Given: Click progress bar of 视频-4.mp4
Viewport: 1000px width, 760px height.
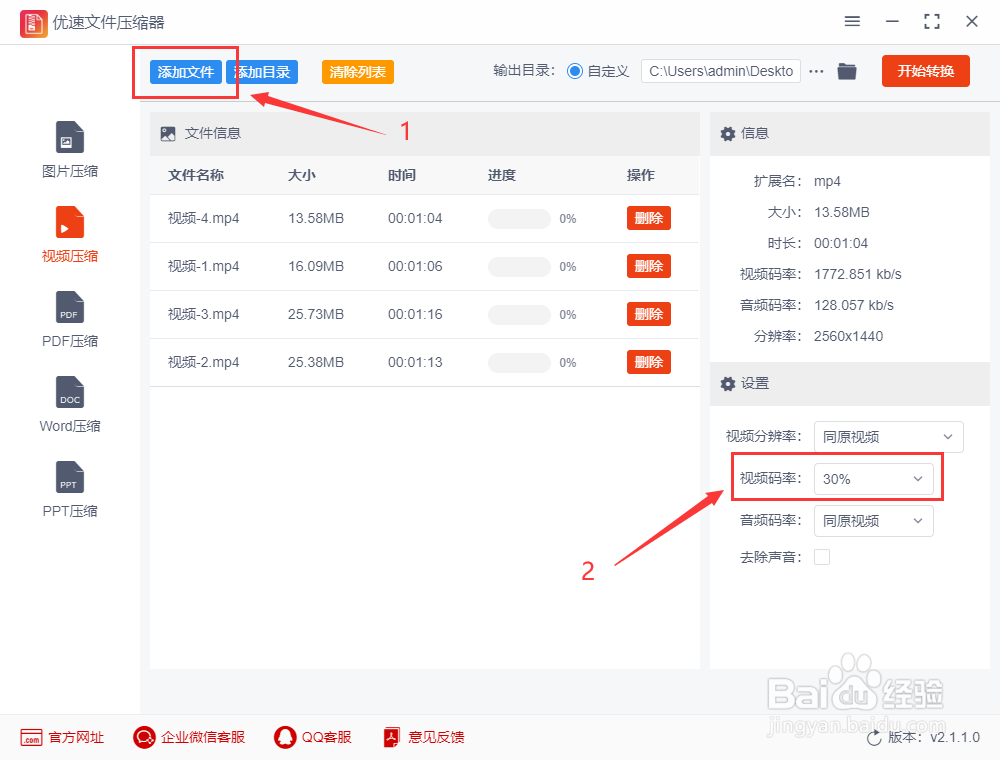Looking at the screenshot, I should tap(519, 219).
